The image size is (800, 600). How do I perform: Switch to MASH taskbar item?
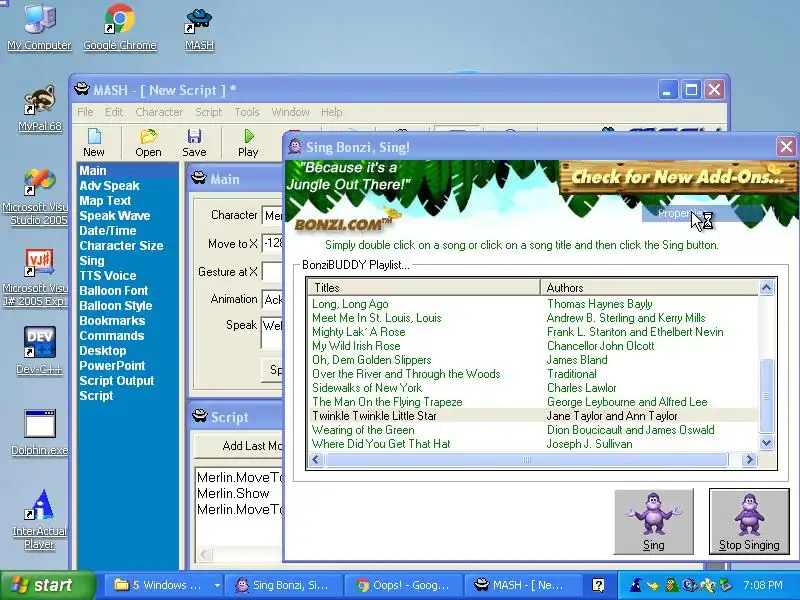pos(522,585)
